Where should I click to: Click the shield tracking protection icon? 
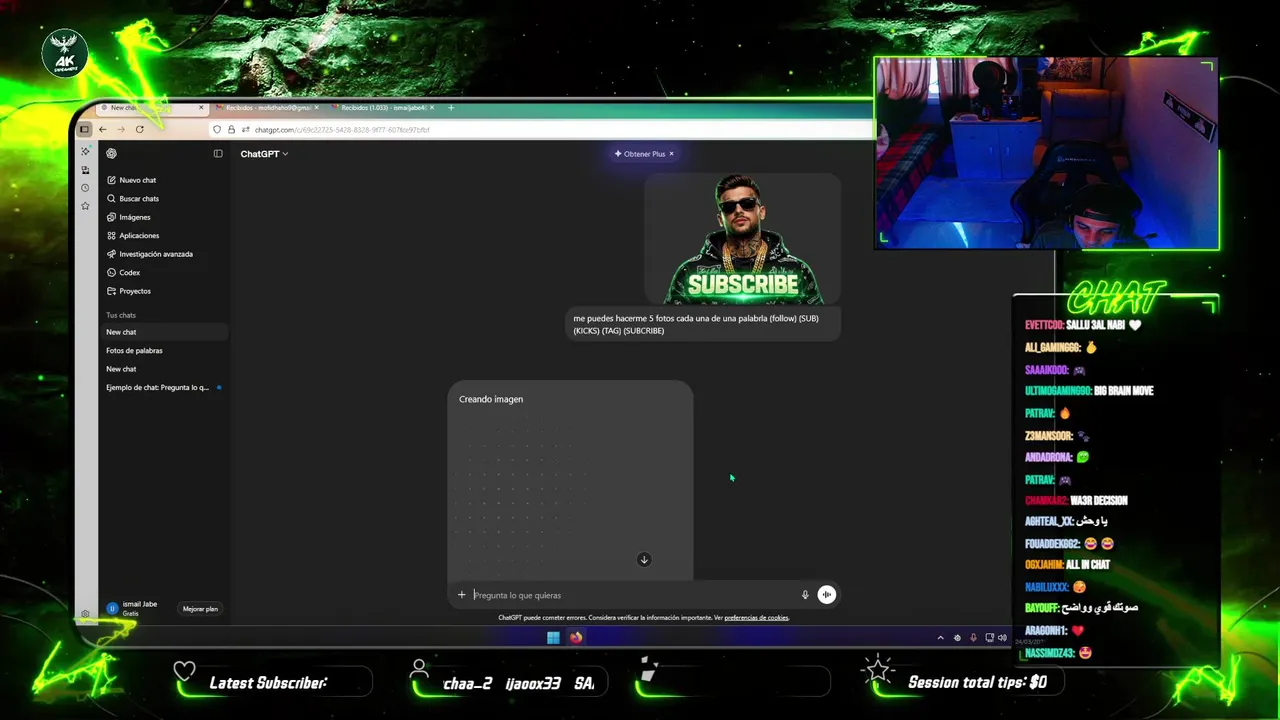(217, 129)
